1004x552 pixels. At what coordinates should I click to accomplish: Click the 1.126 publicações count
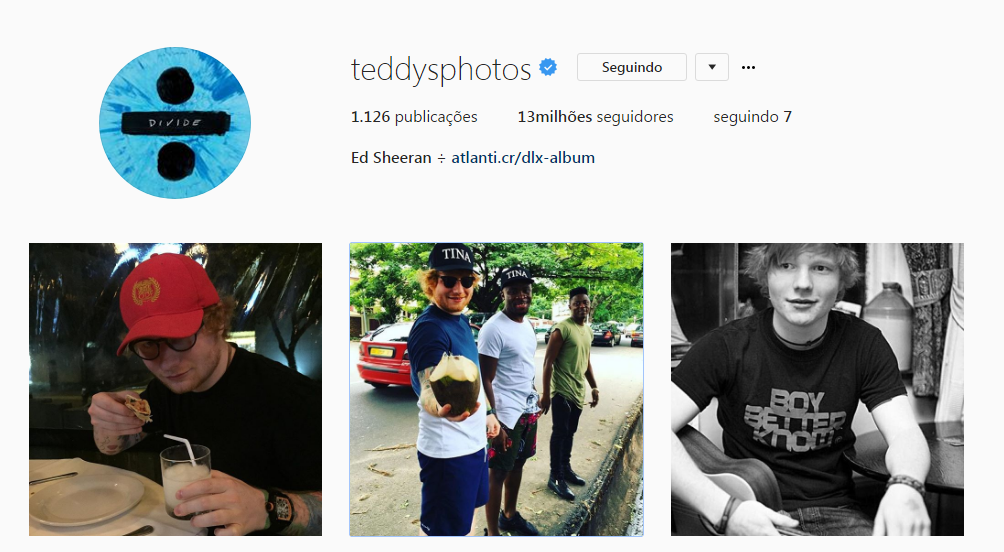[414, 117]
